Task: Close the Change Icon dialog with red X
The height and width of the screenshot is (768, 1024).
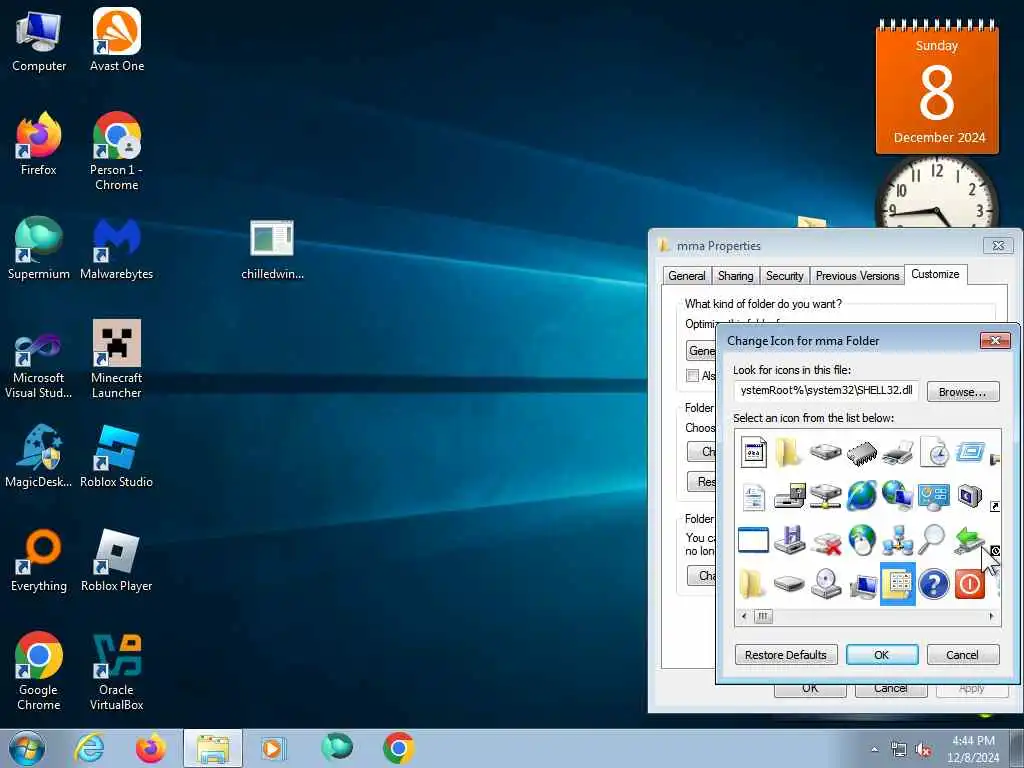Action: point(995,340)
